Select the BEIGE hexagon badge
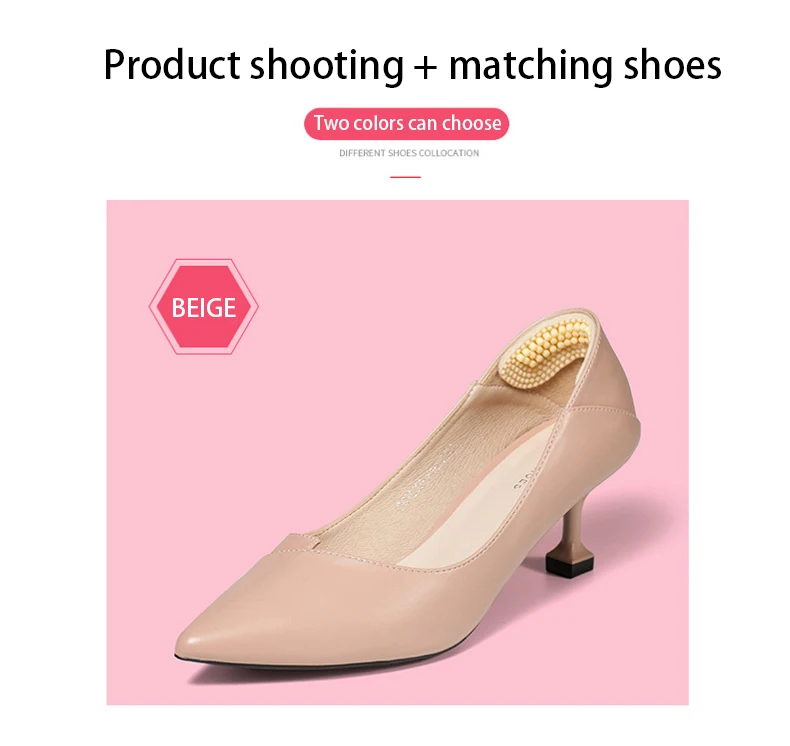Screen dimensions: 790x746 click(x=204, y=307)
